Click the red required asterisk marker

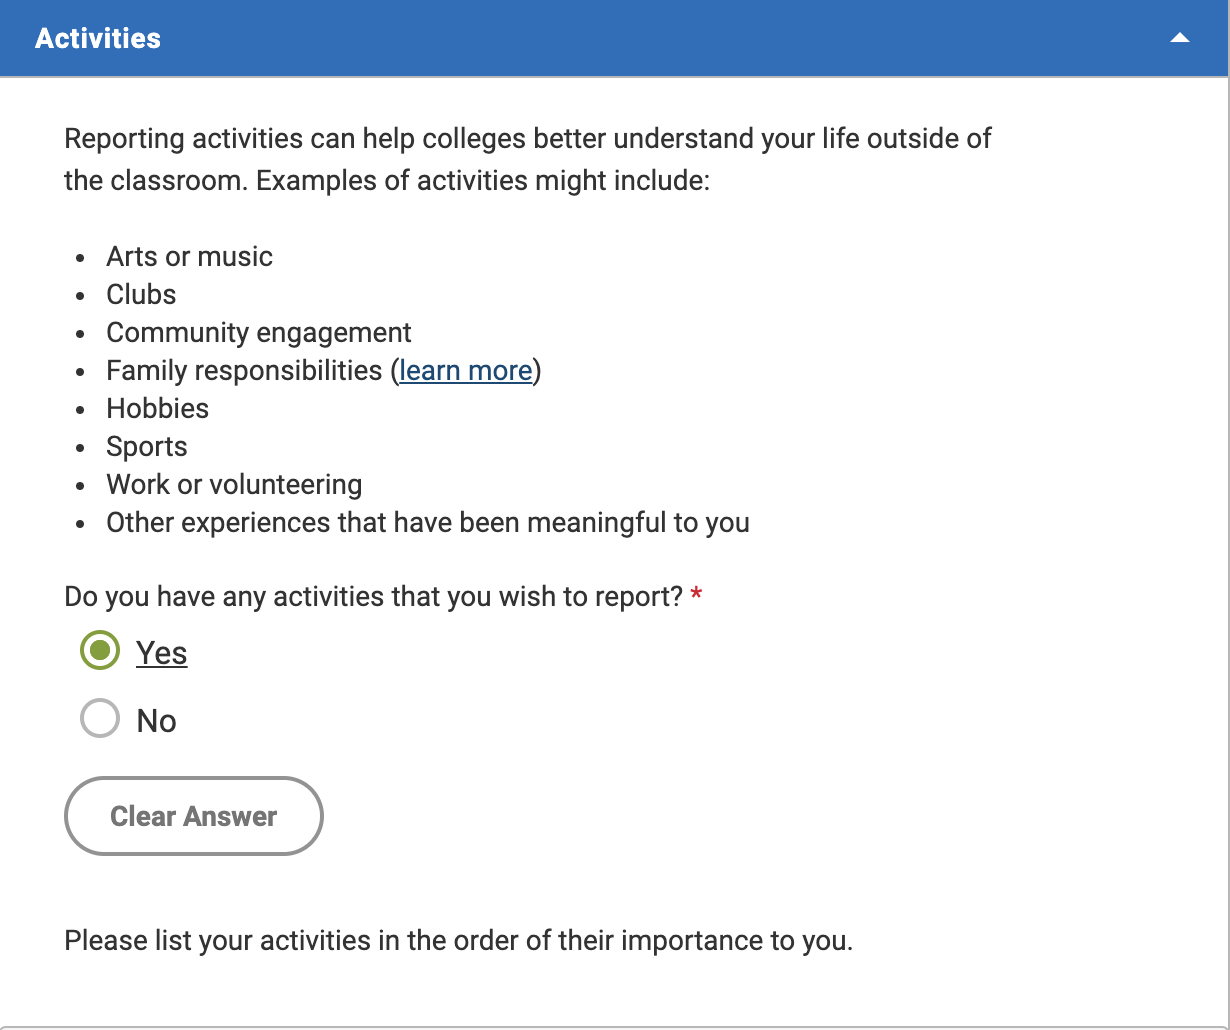click(x=697, y=596)
